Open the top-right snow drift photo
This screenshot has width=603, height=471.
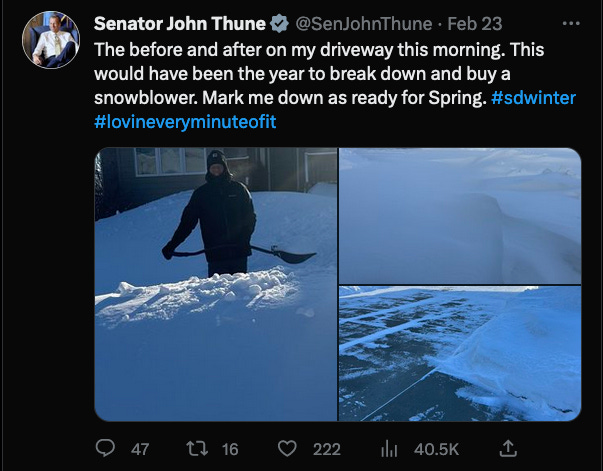point(460,215)
